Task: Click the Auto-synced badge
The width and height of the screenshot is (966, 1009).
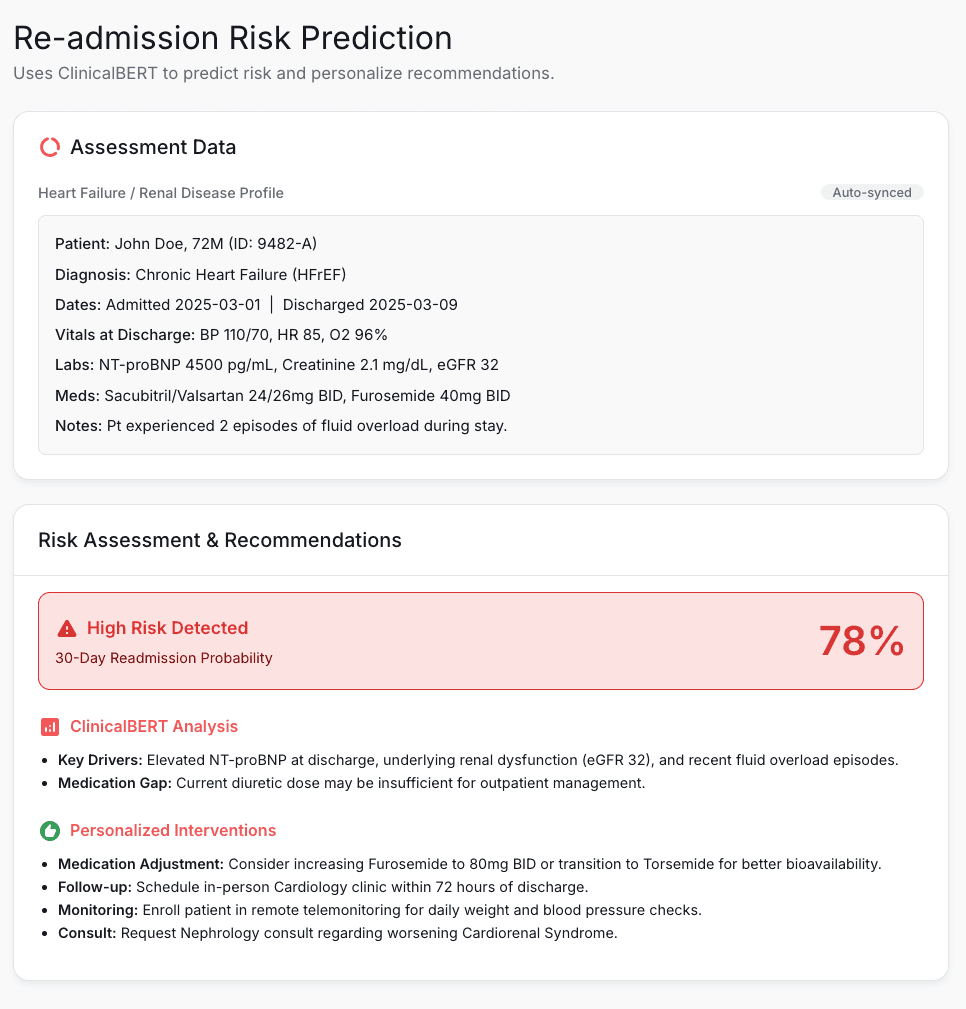Action: [872, 192]
